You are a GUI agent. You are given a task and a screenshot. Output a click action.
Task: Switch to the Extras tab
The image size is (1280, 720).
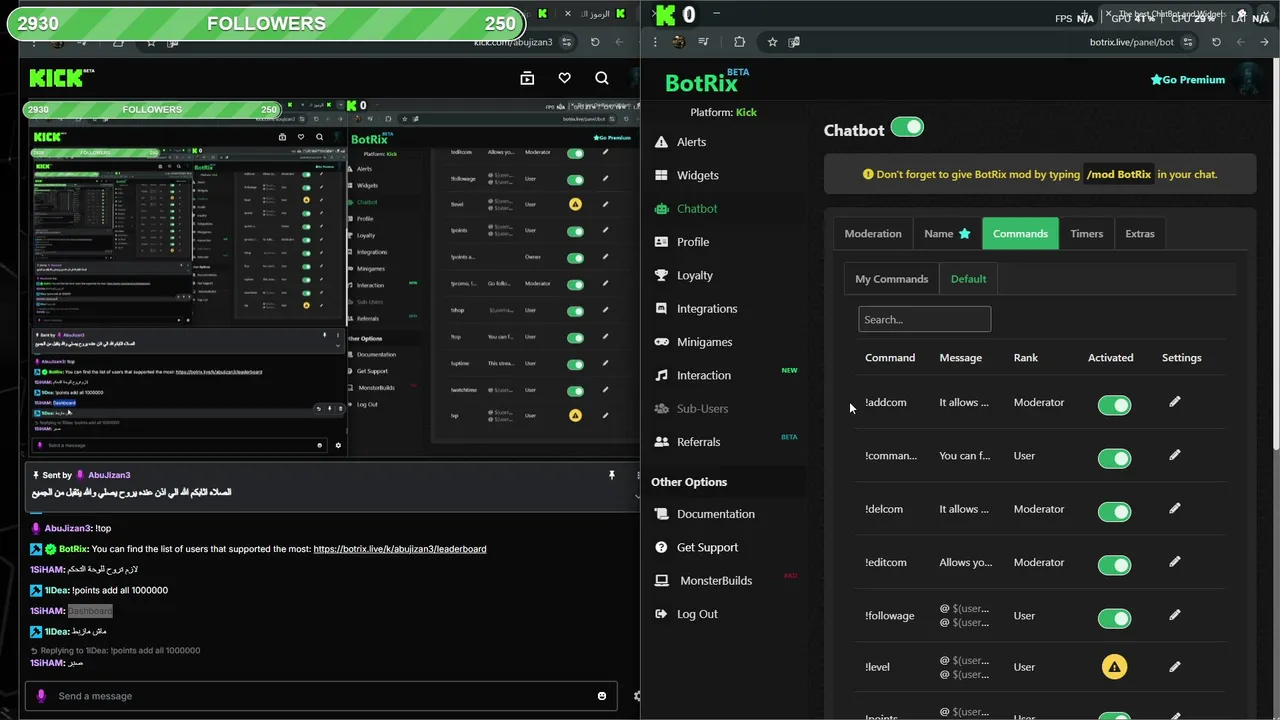[x=1140, y=233]
